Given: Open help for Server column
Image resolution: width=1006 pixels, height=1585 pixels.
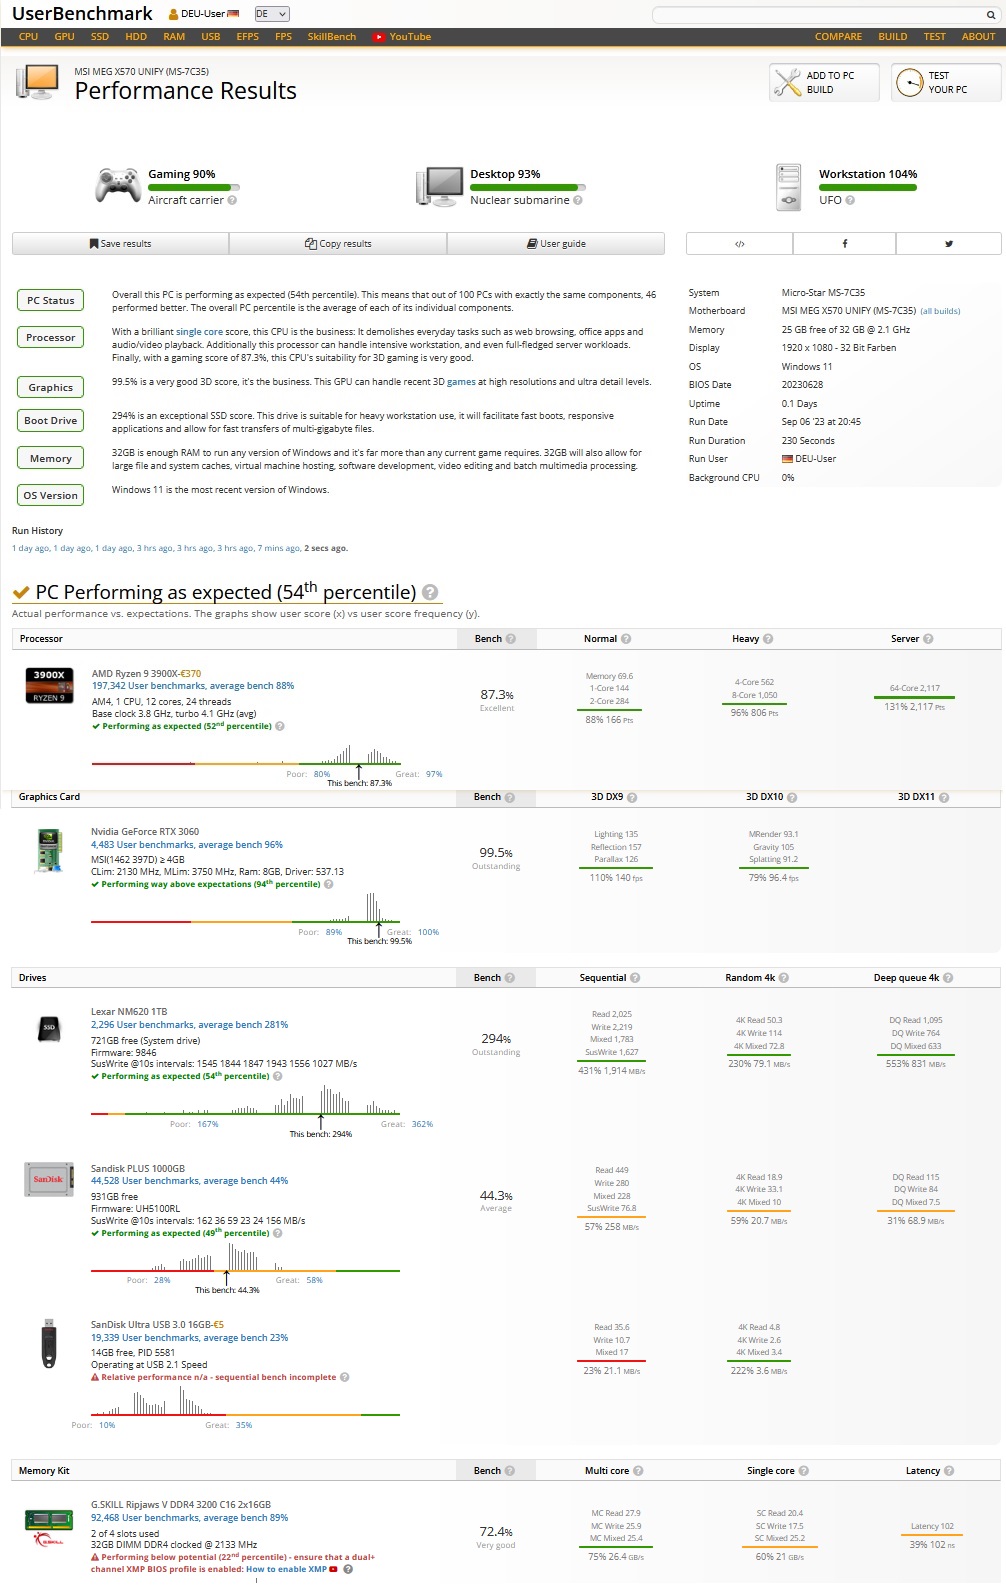Looking at the screenshot, I should coord(928,639).
